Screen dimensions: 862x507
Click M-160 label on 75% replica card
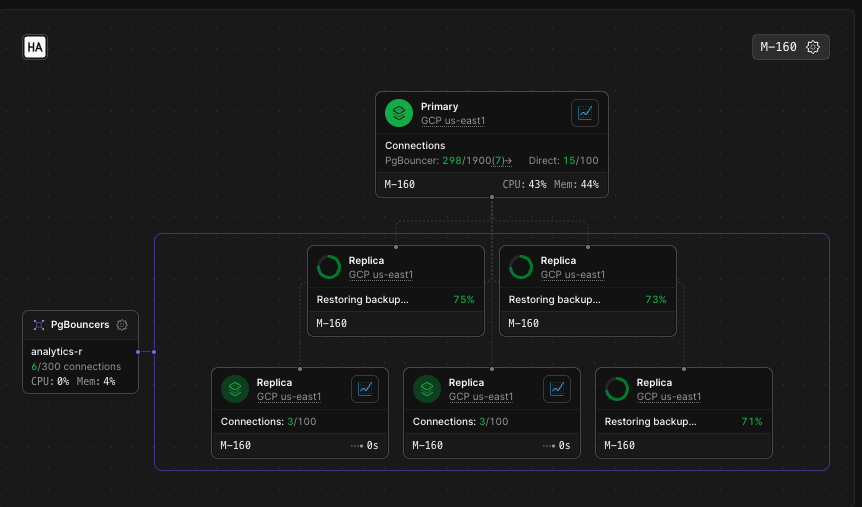tap(331, 323)
